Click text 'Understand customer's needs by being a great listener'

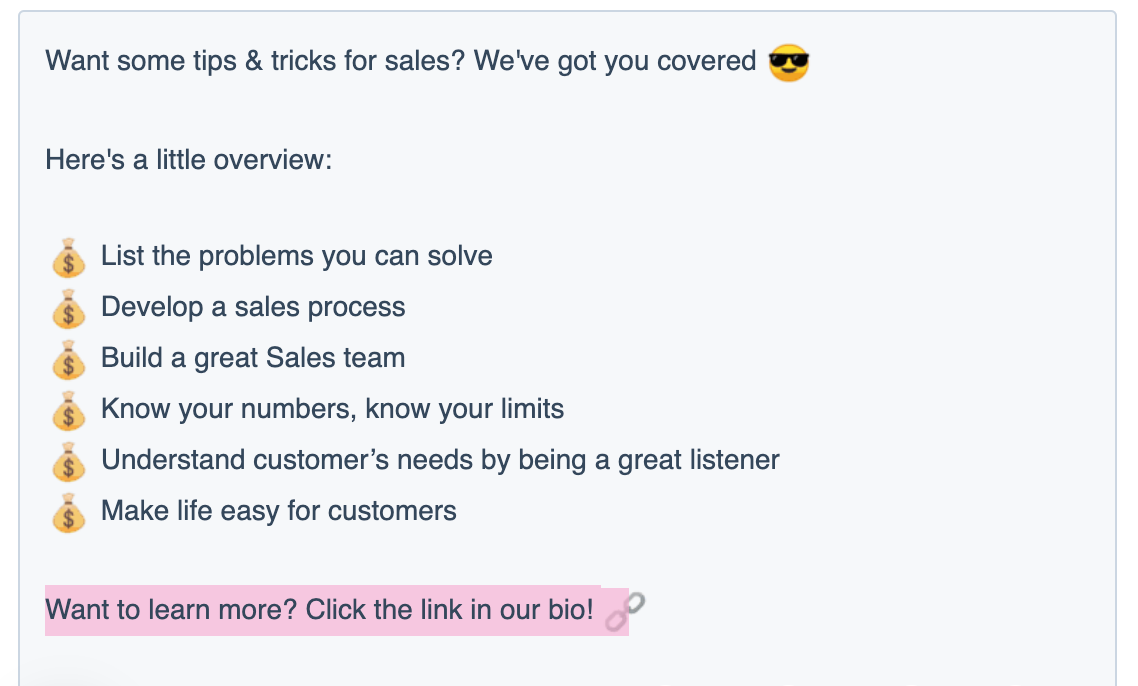click(441, 460)
